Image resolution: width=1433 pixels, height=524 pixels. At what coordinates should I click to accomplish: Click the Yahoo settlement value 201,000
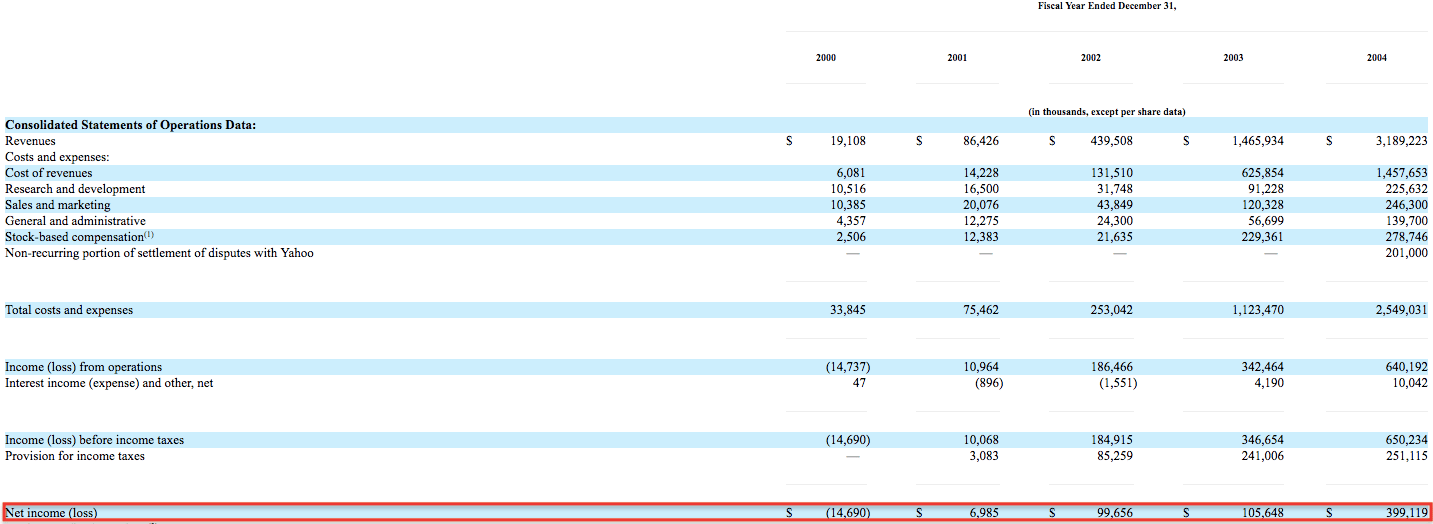point(1407,253)
